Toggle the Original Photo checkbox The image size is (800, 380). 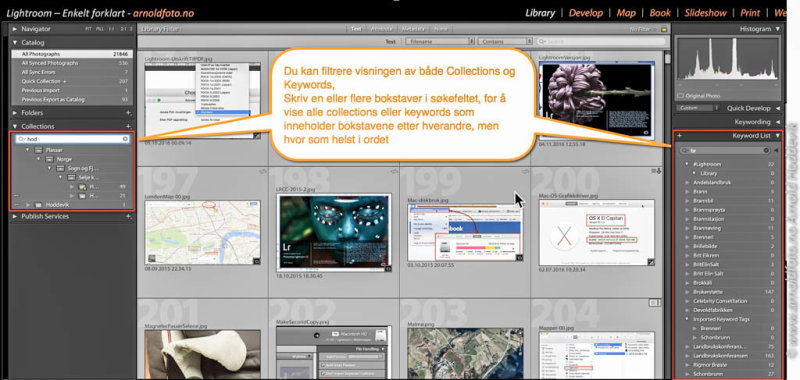pos(680,95)
